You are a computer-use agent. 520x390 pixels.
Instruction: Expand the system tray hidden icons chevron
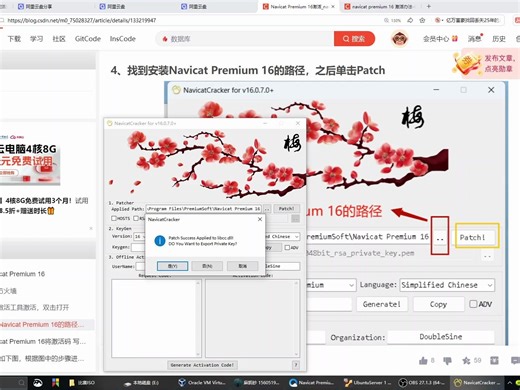point(509,383)
